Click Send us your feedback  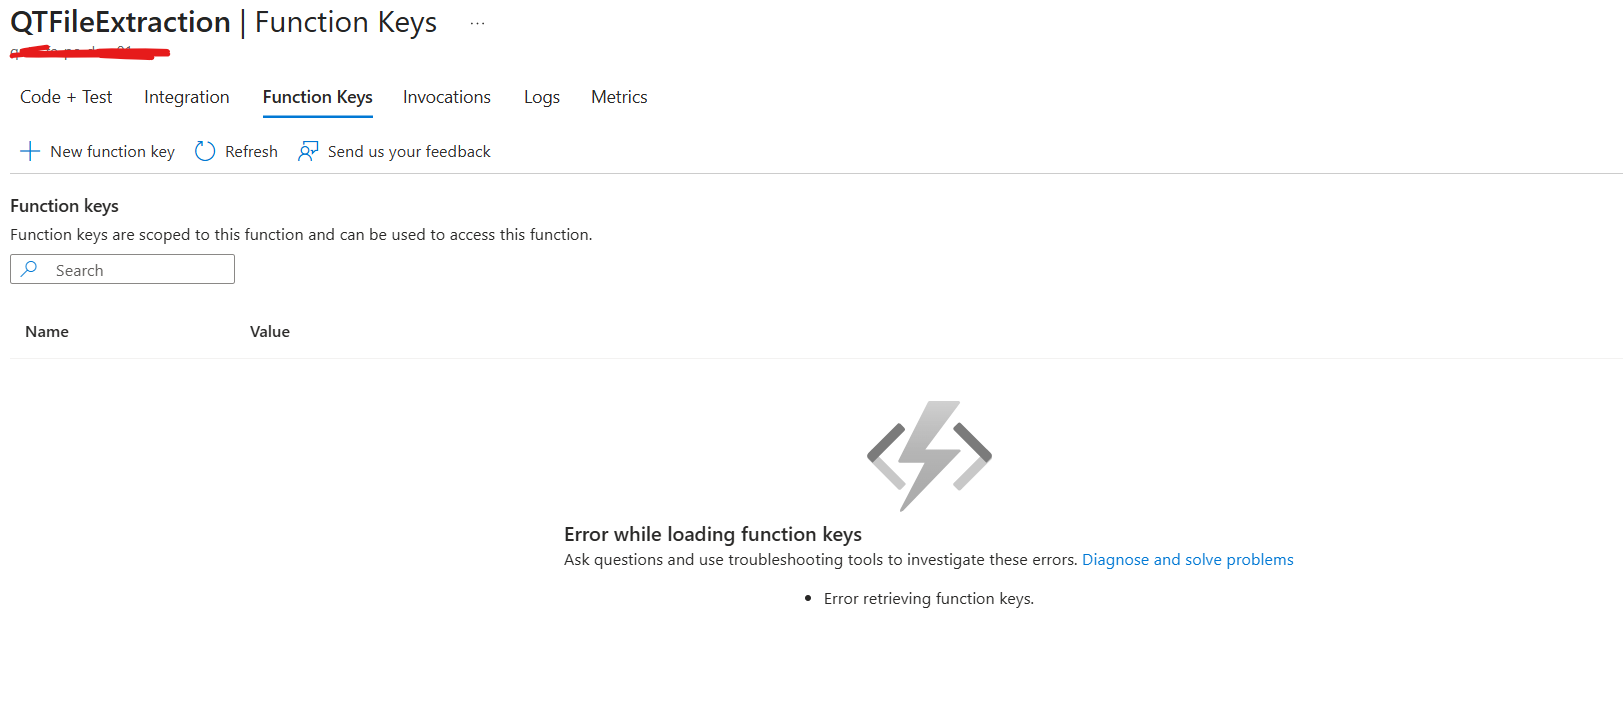[x=409, y=151]
